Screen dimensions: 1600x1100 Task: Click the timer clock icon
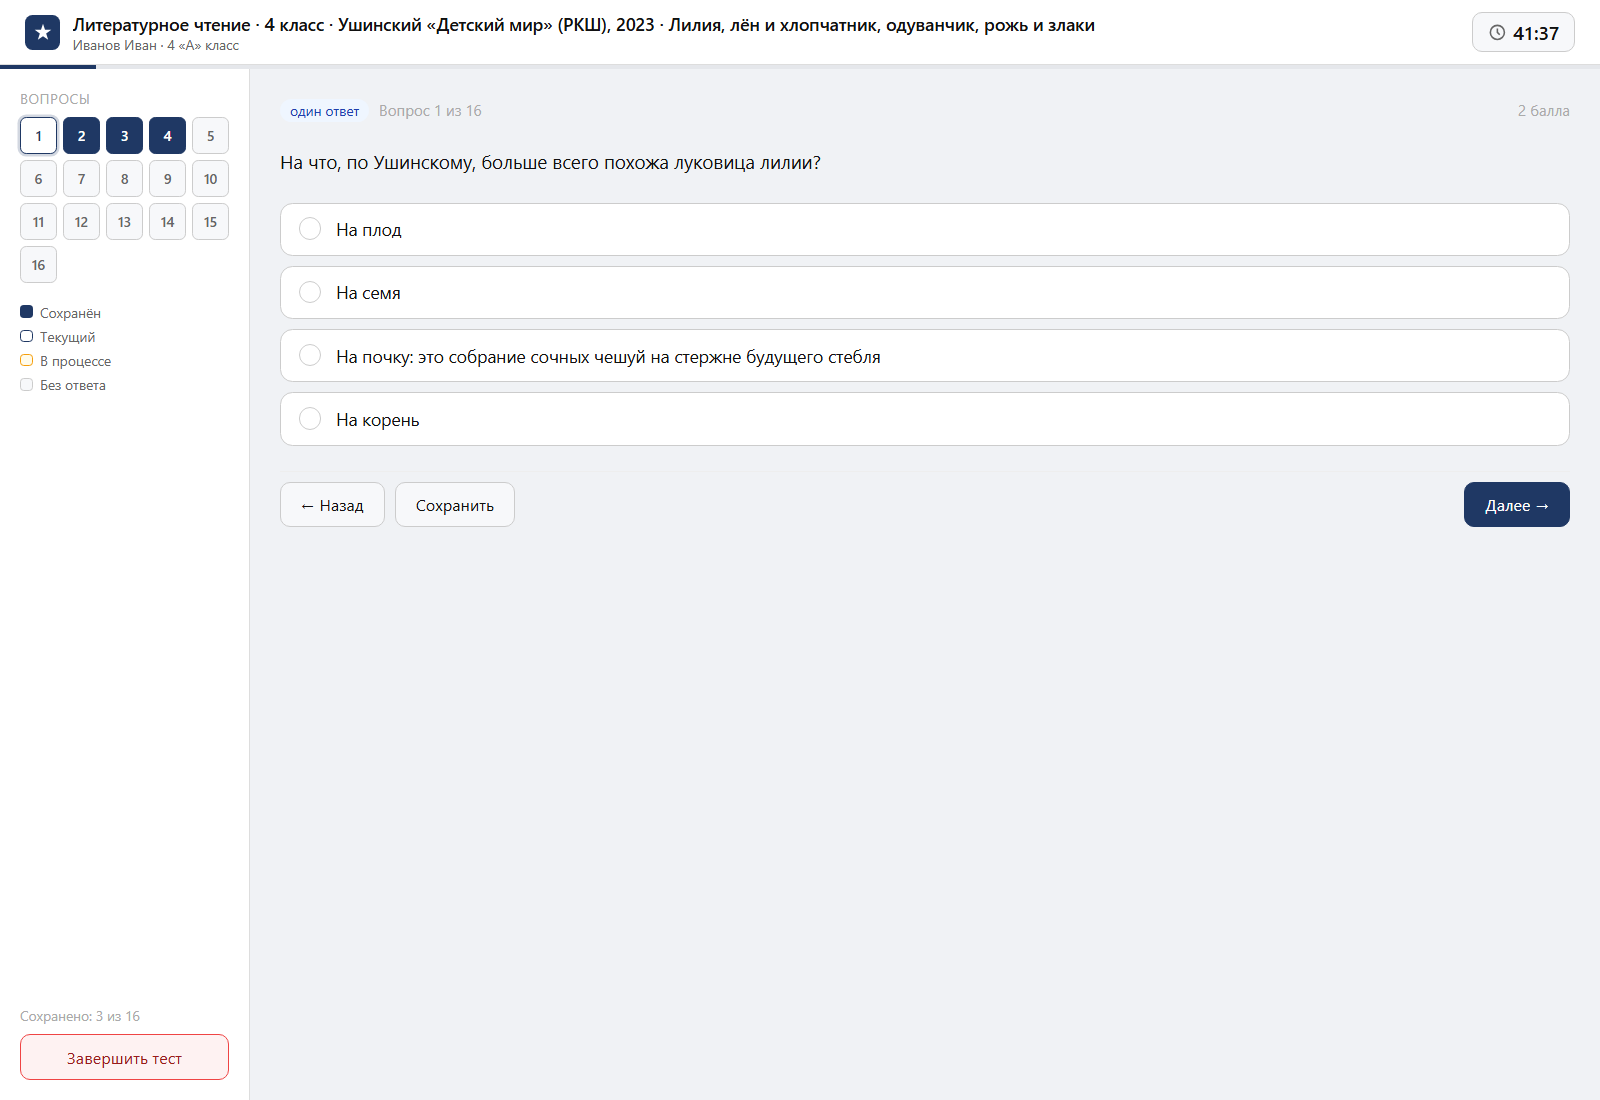click(1497, 33)
